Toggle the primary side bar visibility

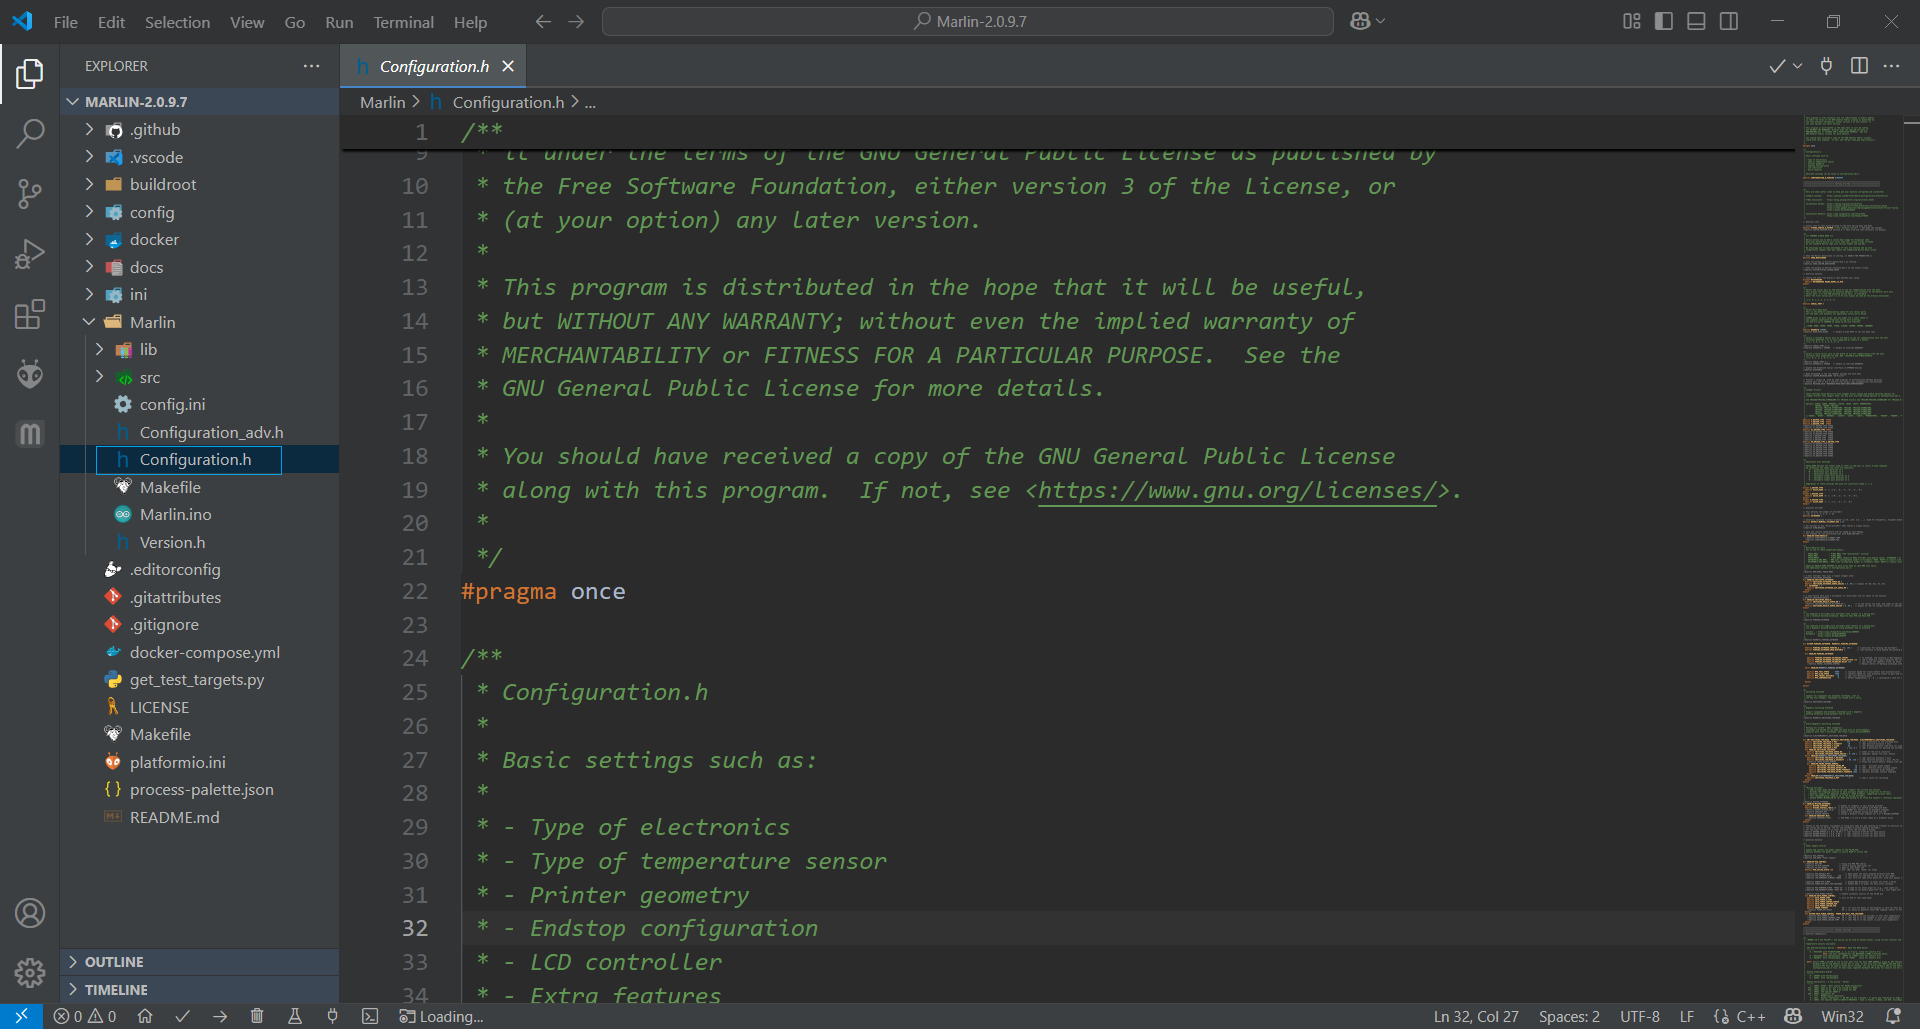[1664, 21]
